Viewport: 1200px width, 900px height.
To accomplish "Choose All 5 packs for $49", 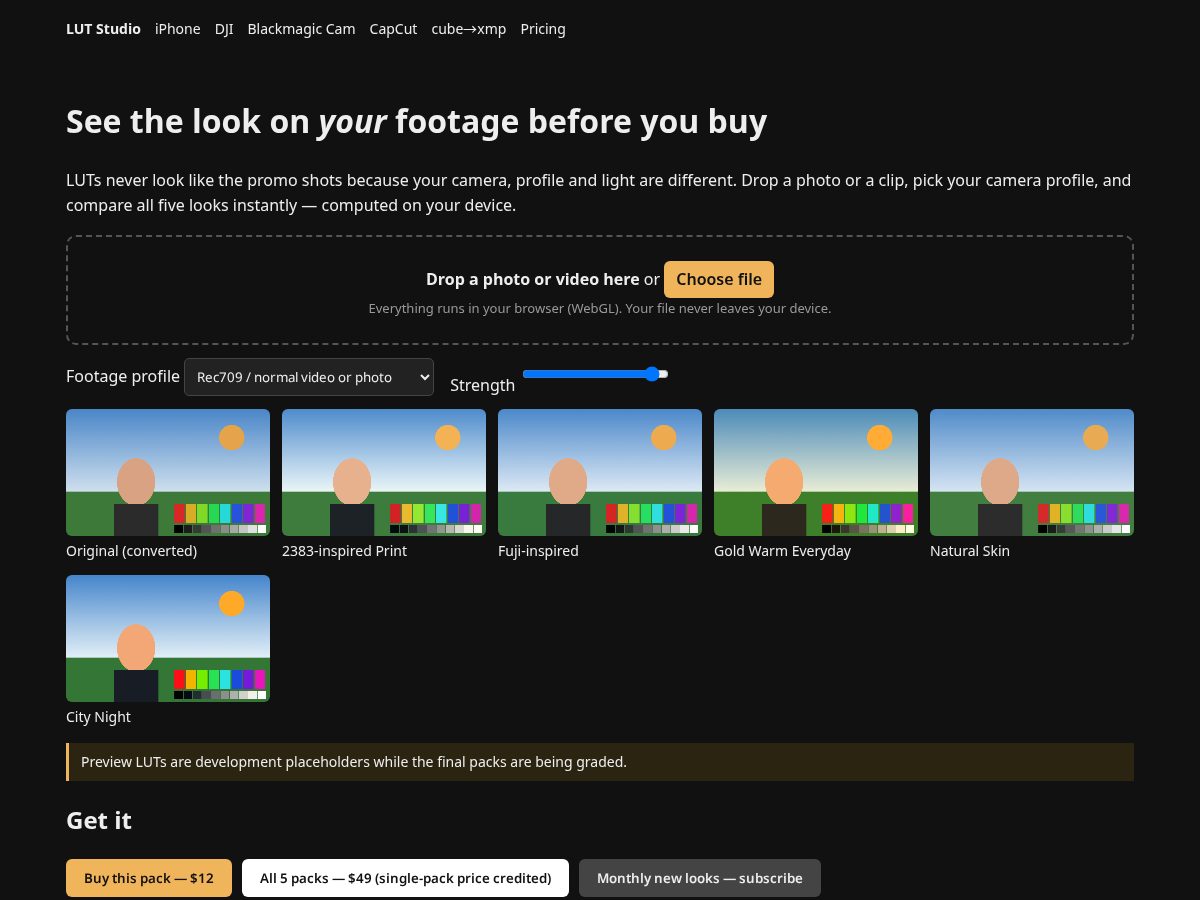I will tap(405, 878).
